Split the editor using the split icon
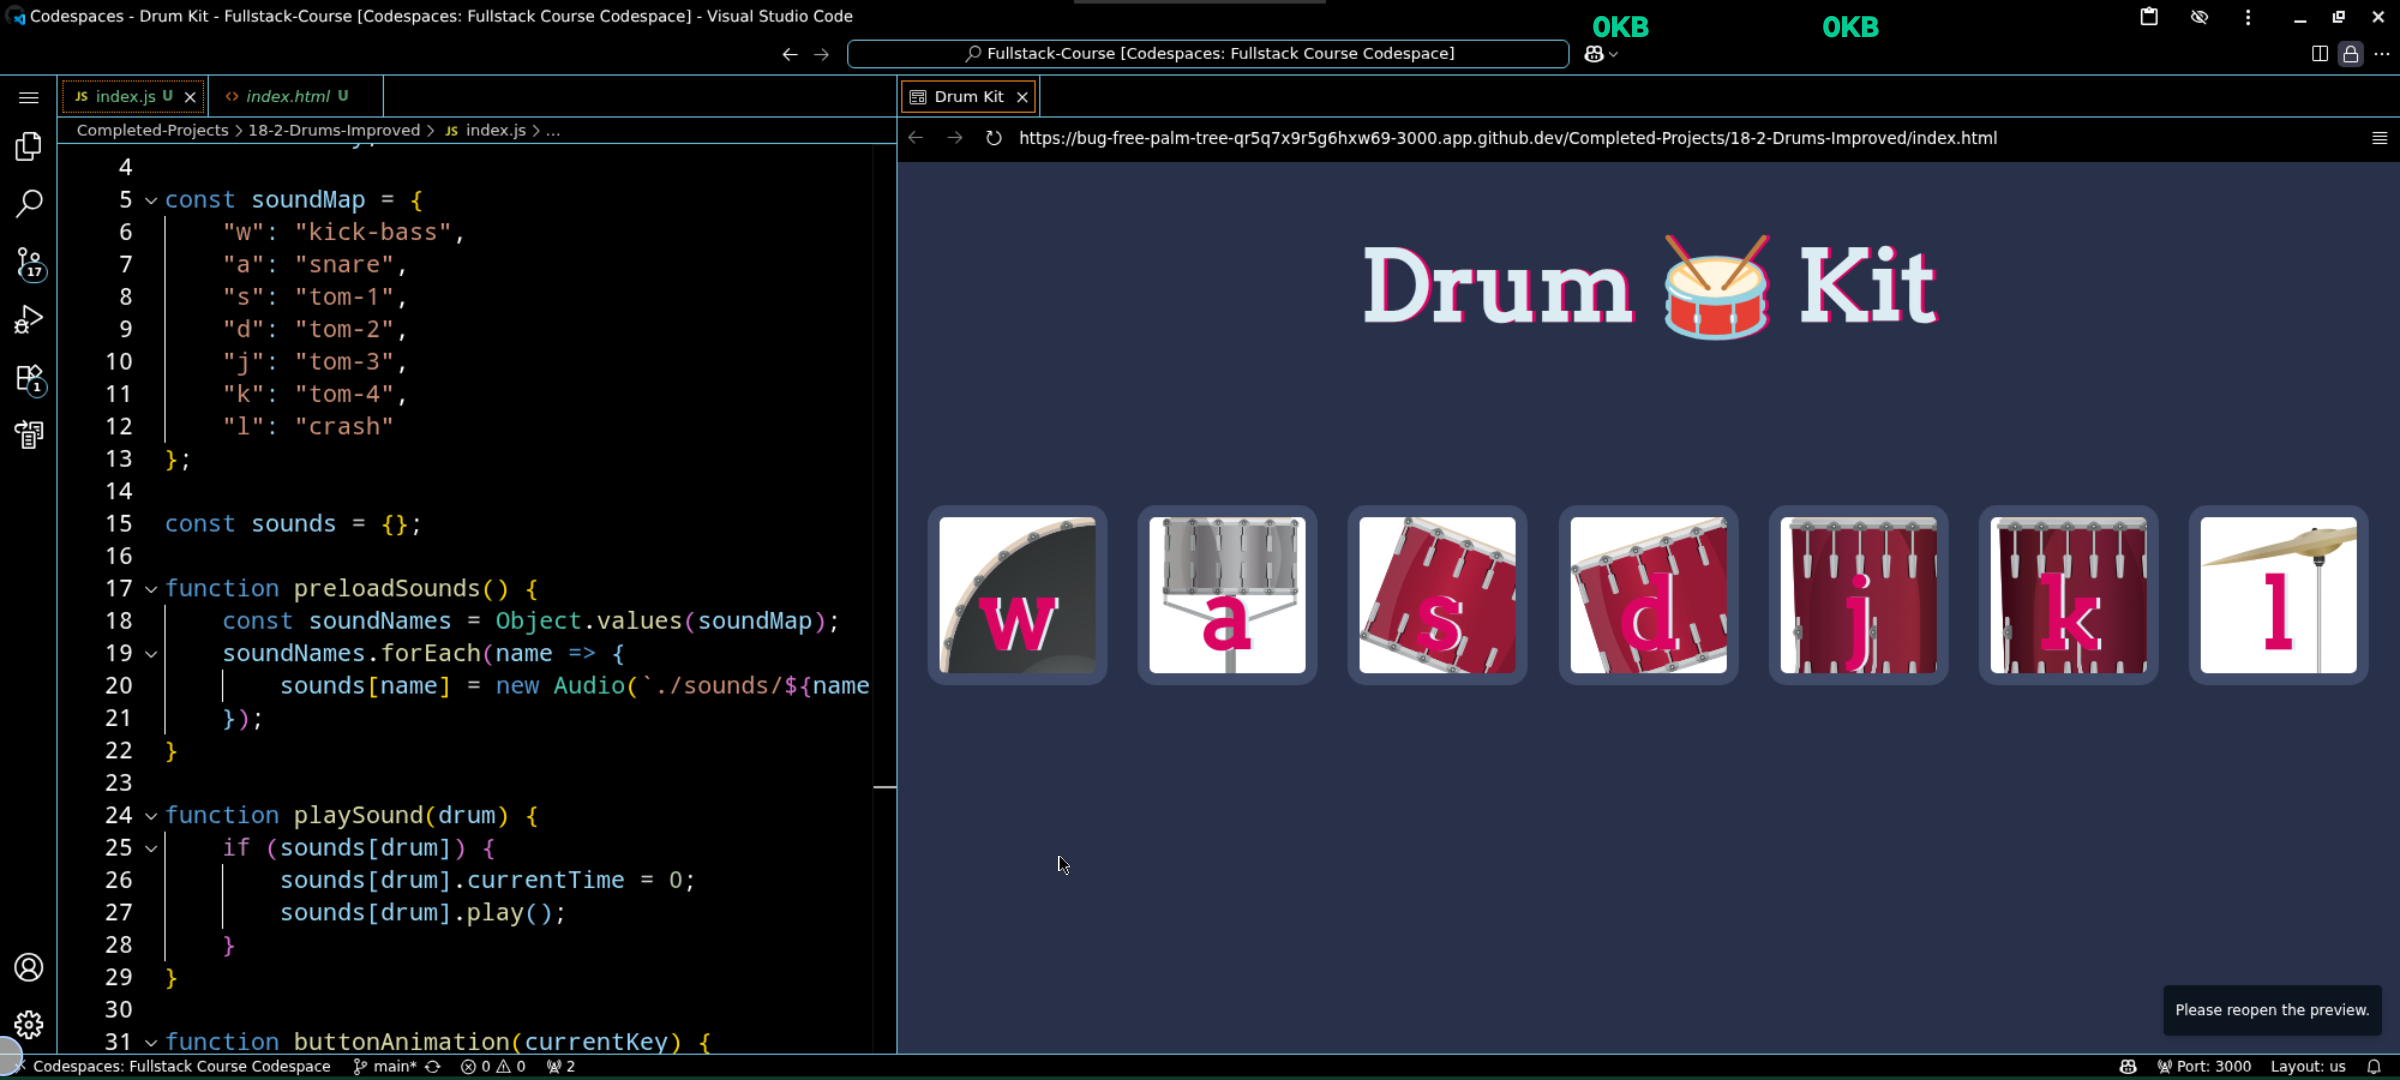This screenshot has height=1080, width=2400. pos(2320,54)
